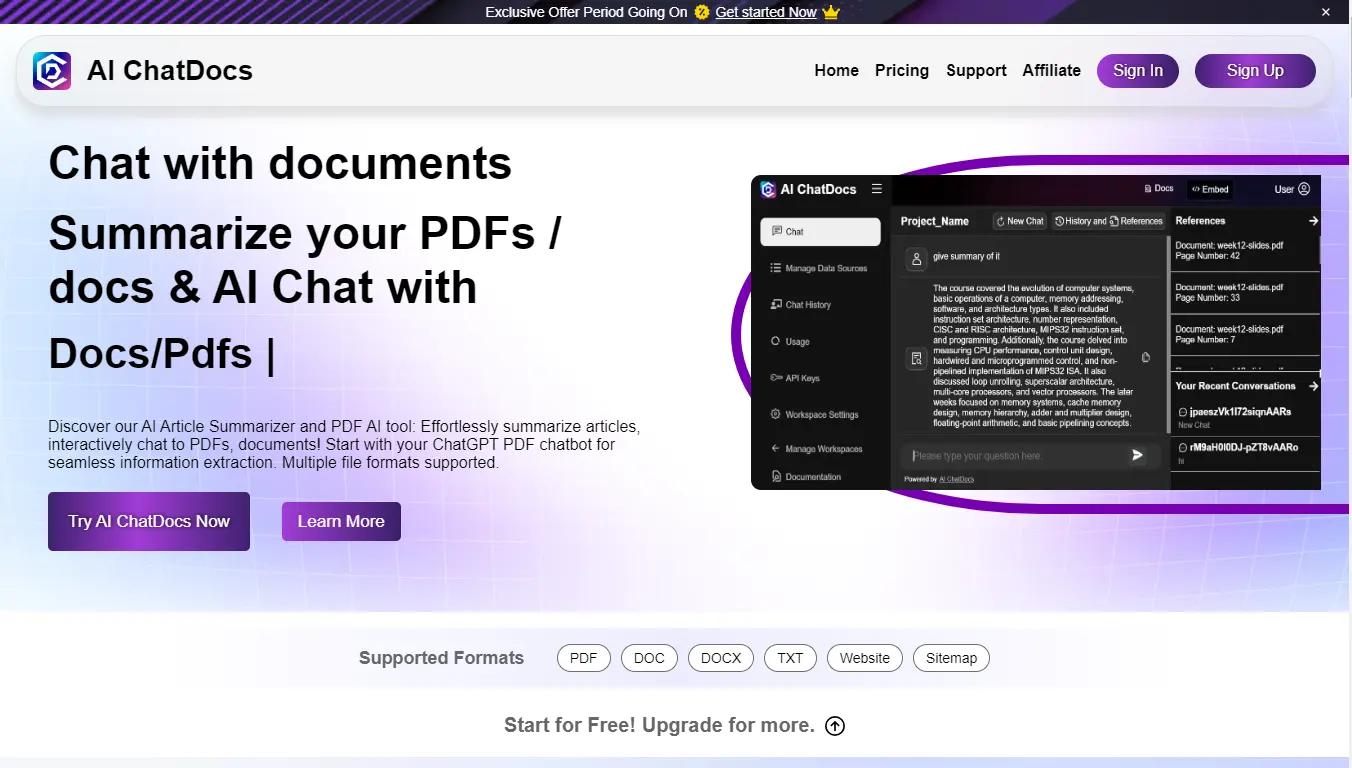Click the Project_Name title in preview
The image size is (1352, 768).
(935, 221)
